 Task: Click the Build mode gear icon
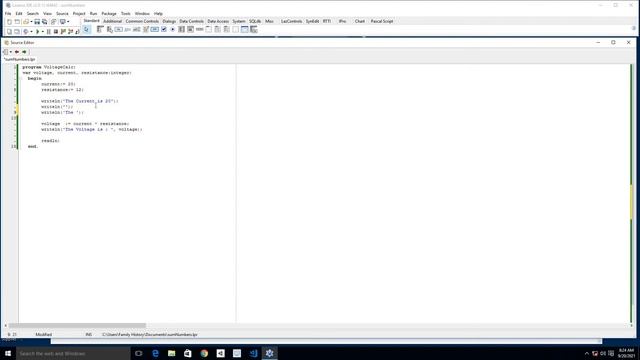pyautogui.click(x=25, y=31)
